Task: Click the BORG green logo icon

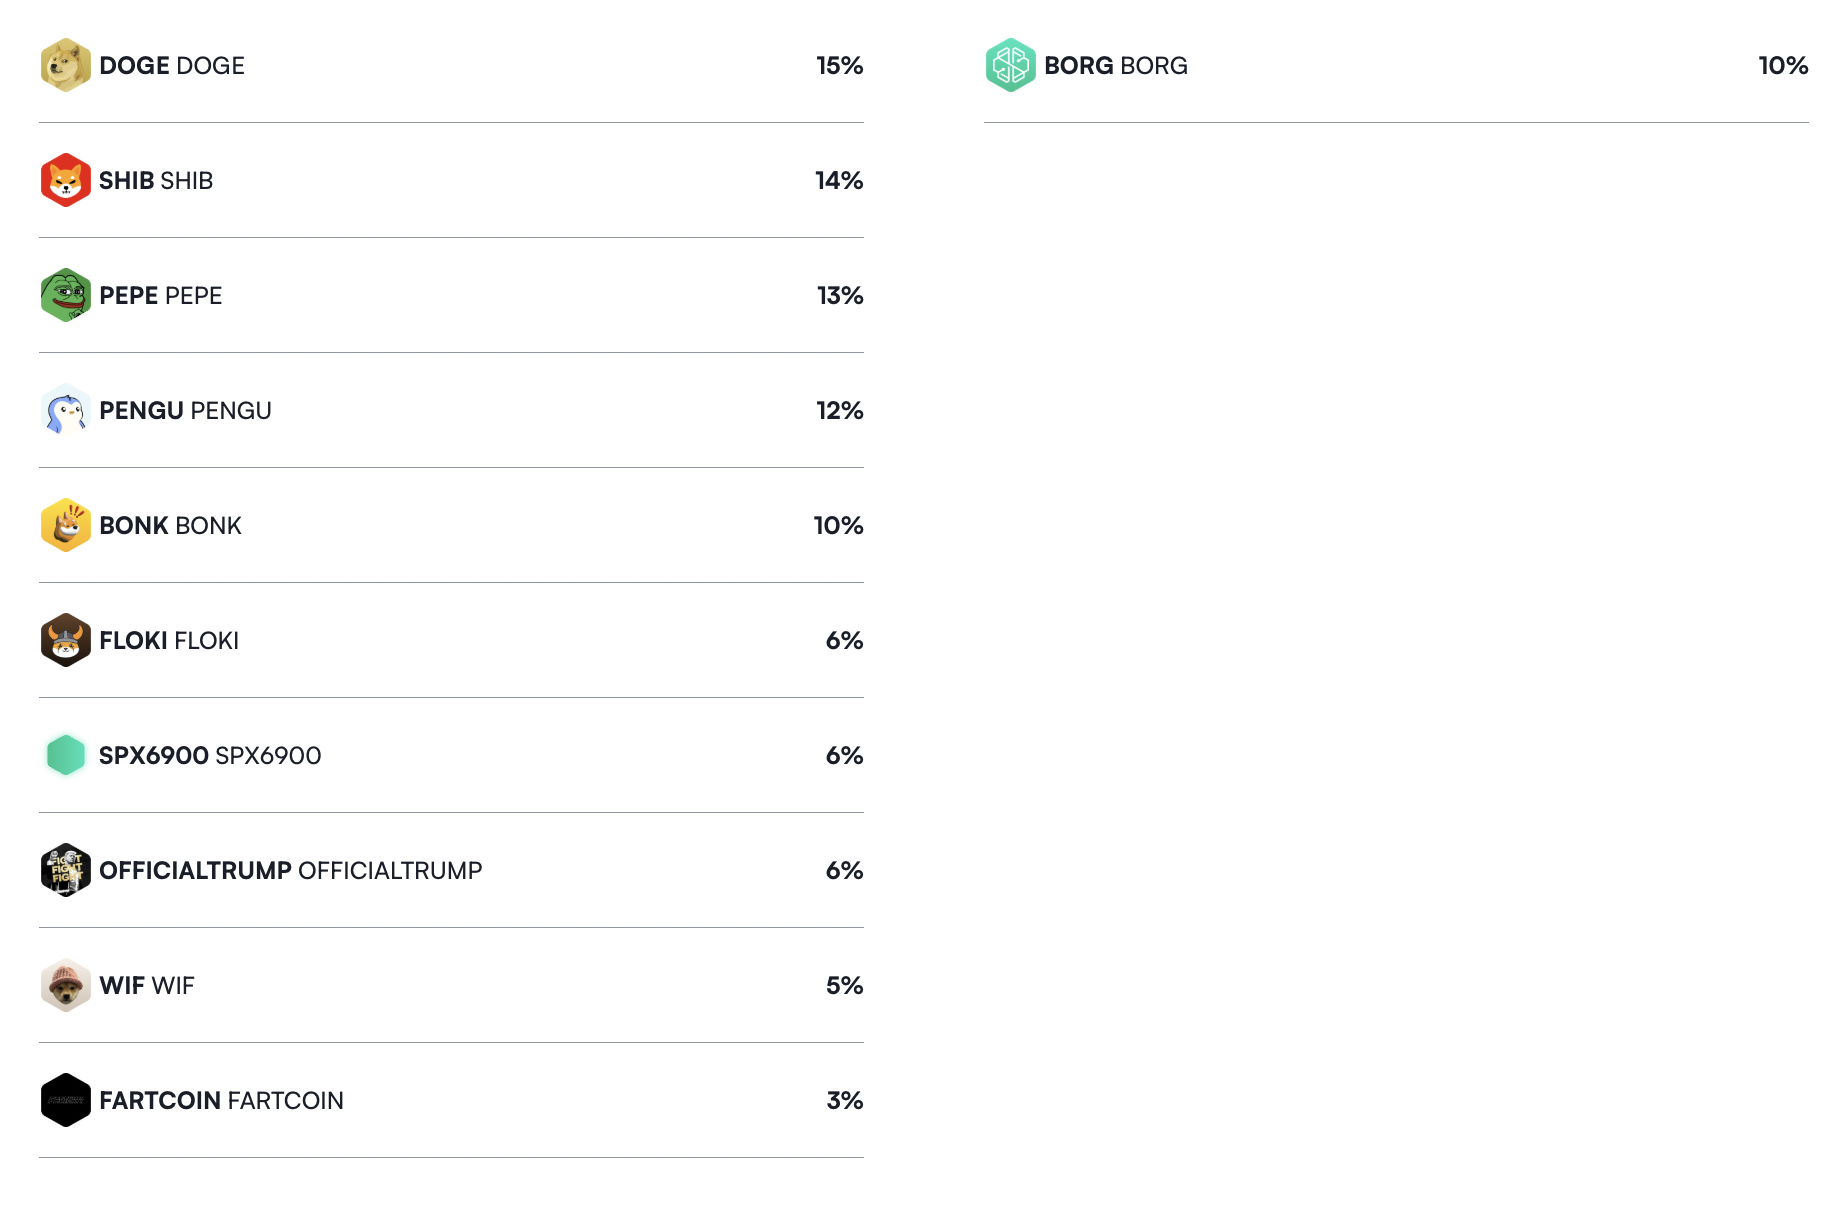Action: pos(1010,65)
